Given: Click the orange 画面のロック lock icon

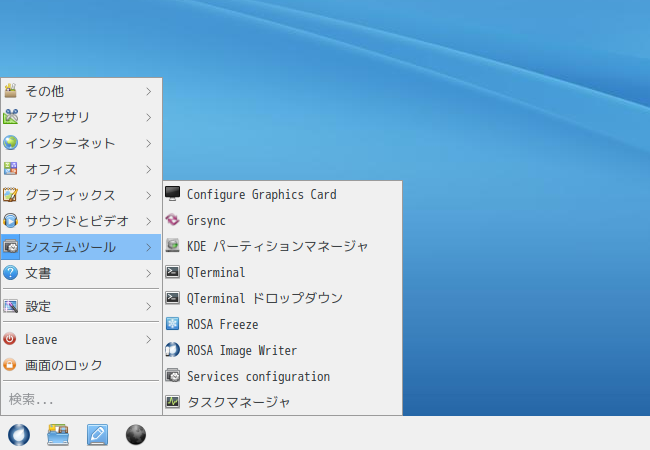Looking at the screenshot, I should (x=10, y=365).
